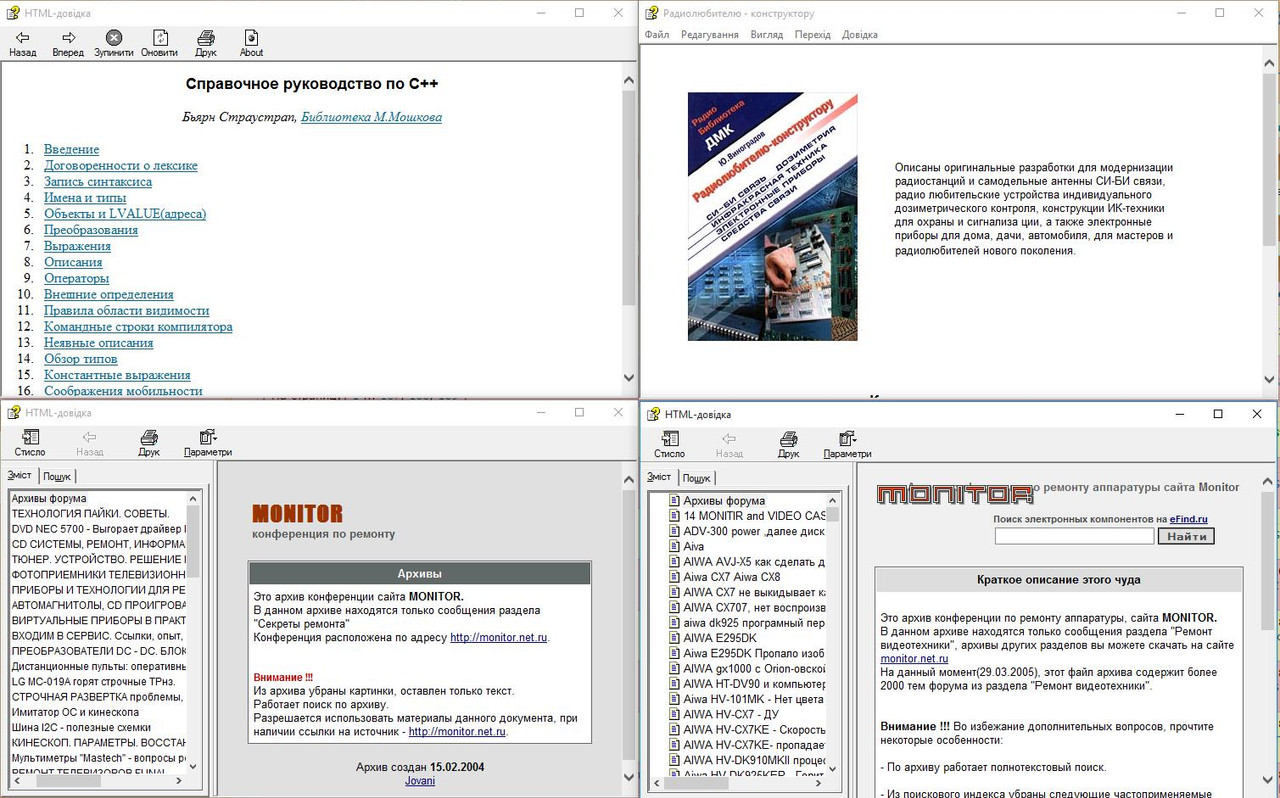Select the 'DVD NEC 5700' topic
This screenshot has width=1280, height=798.
pyautogui.click(x=98, y=529)
